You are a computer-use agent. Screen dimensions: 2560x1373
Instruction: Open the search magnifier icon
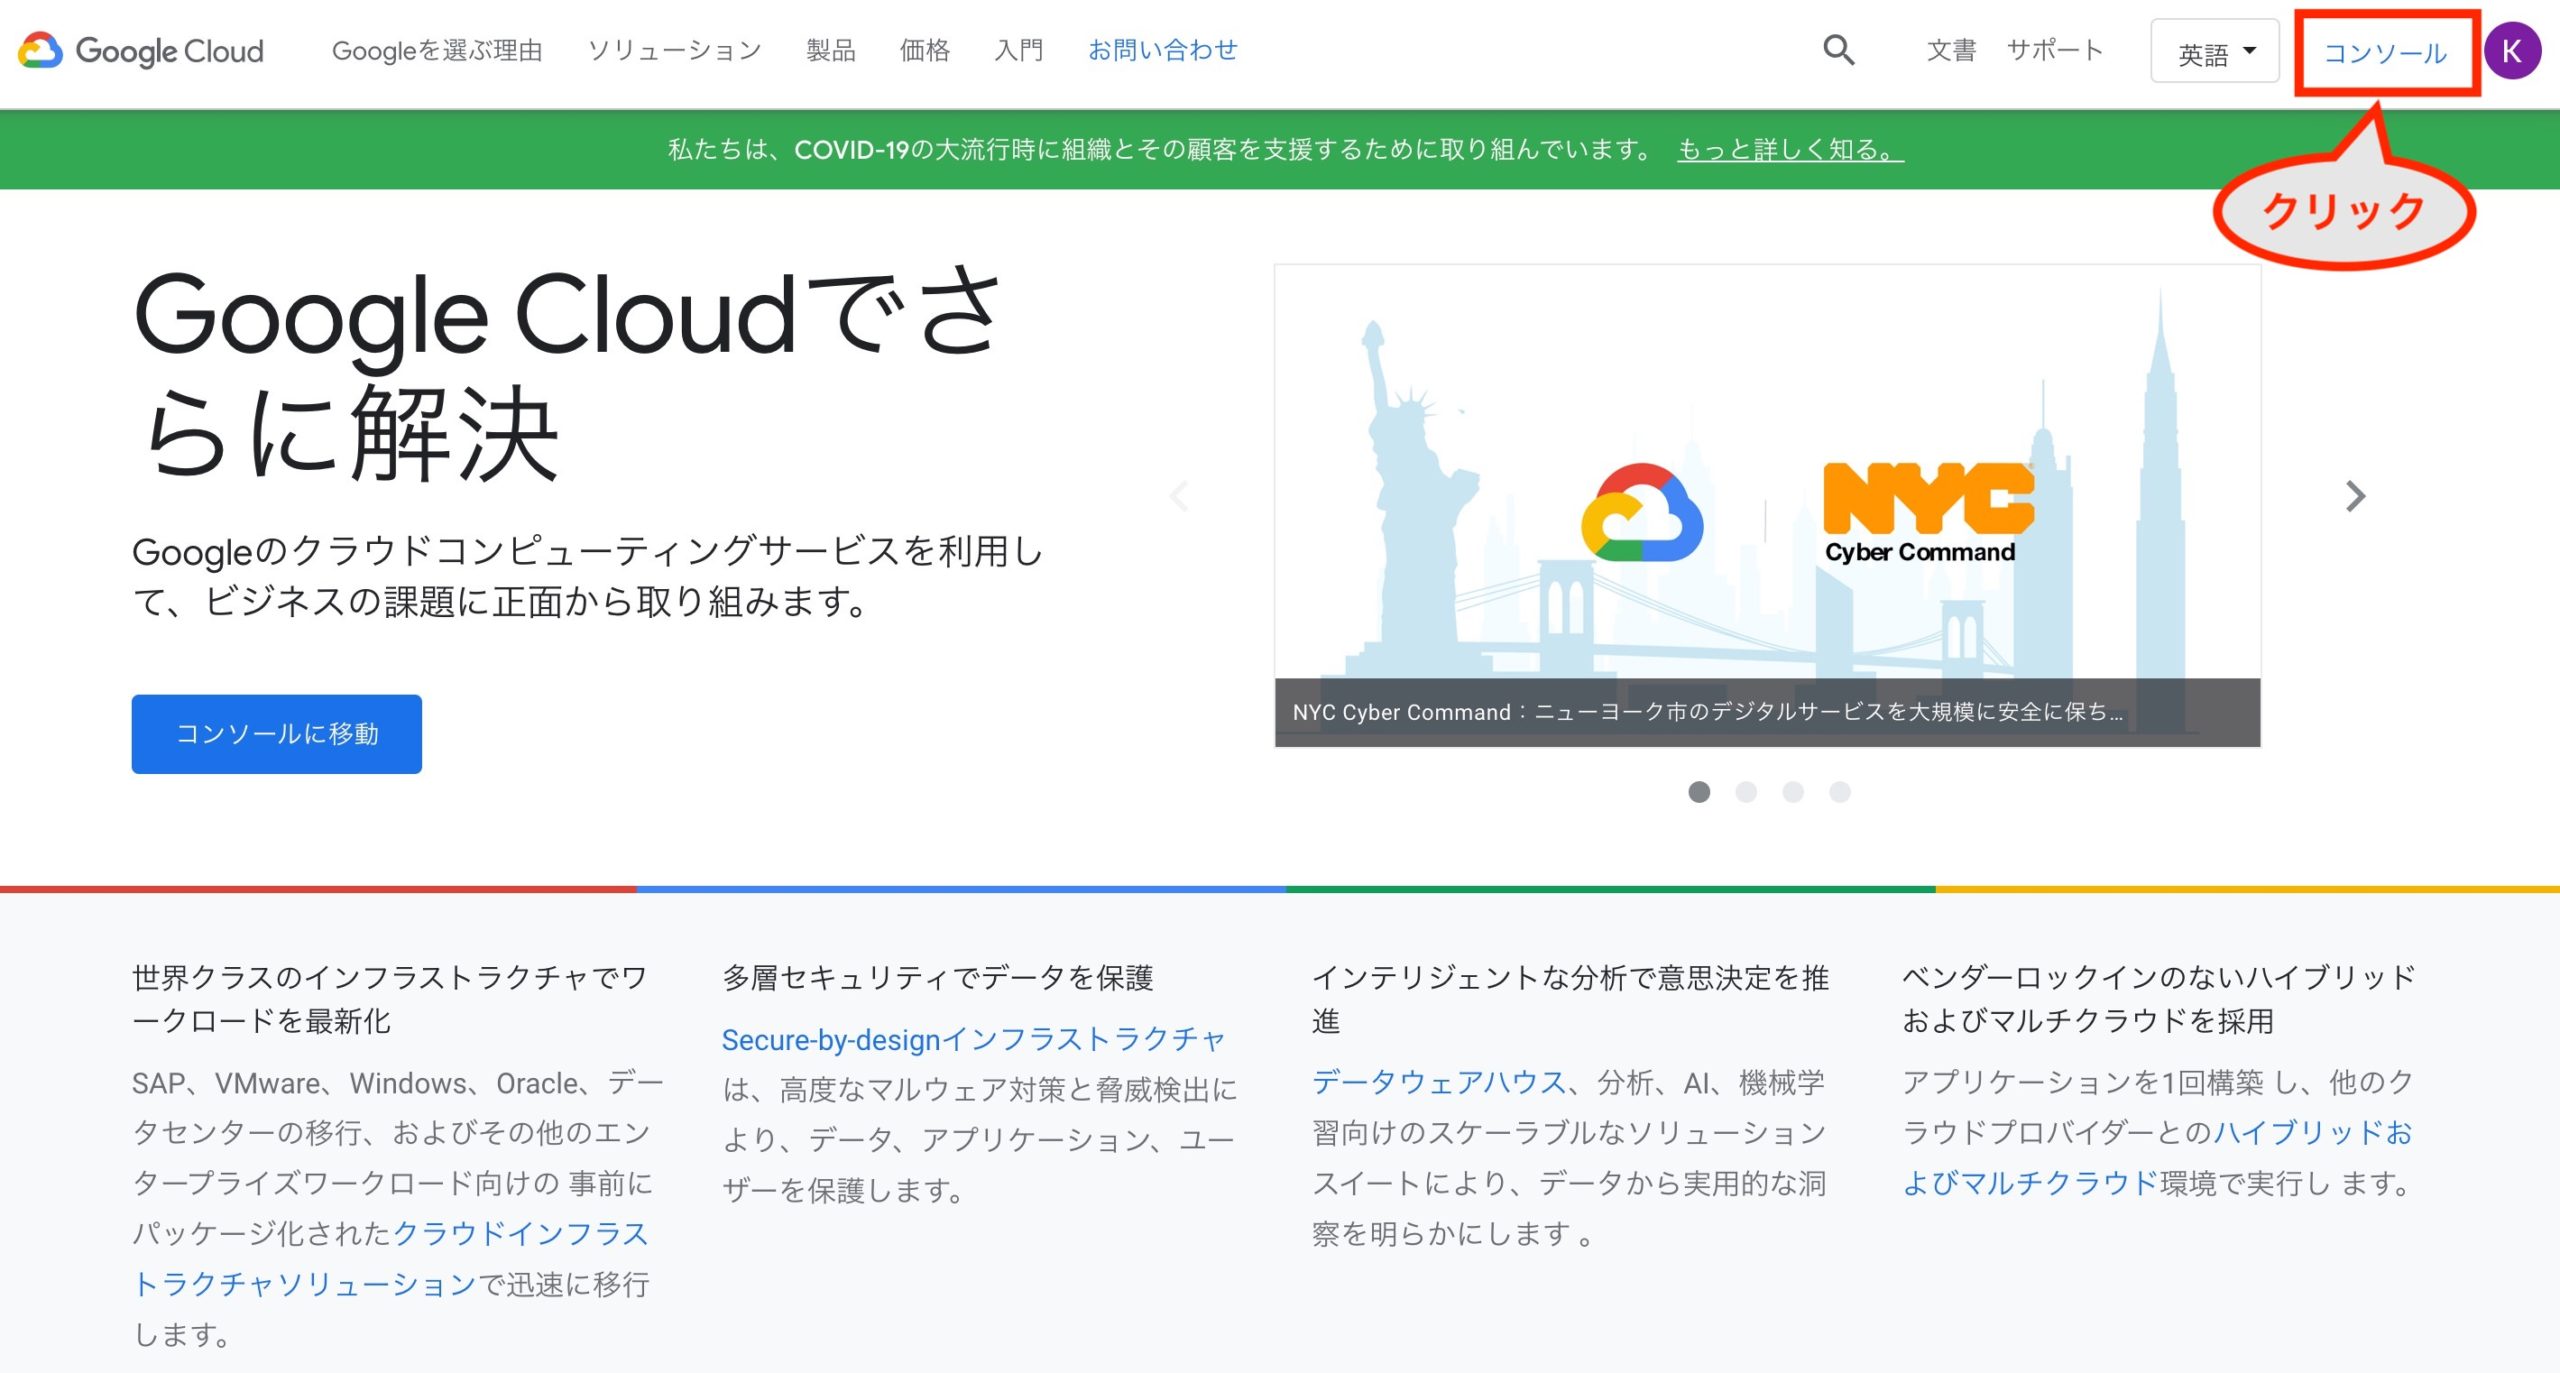pos(1838,50)
